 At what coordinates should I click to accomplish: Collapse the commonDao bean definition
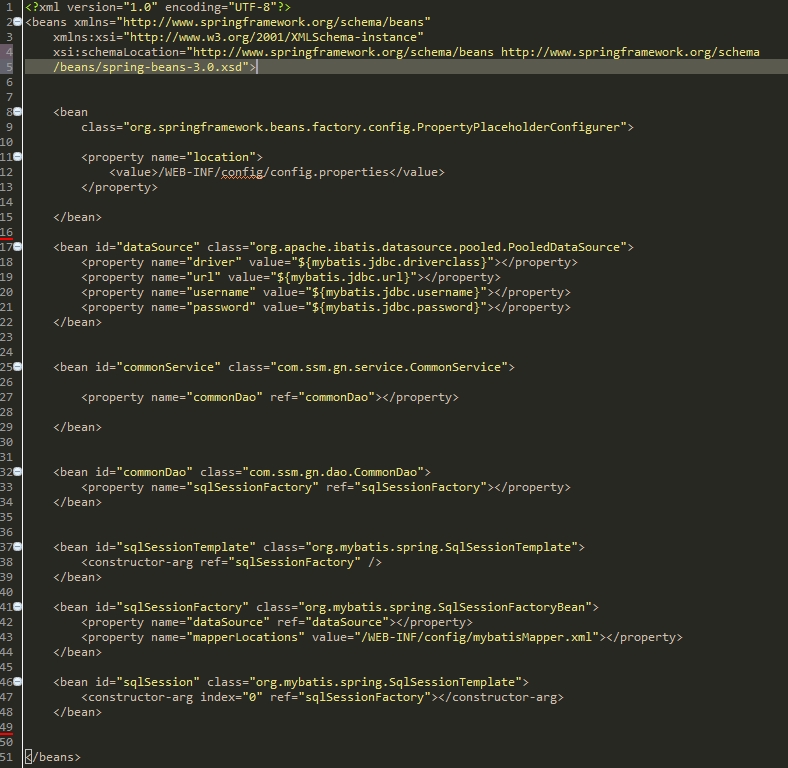pyautogui.click(x=19, y=472)
